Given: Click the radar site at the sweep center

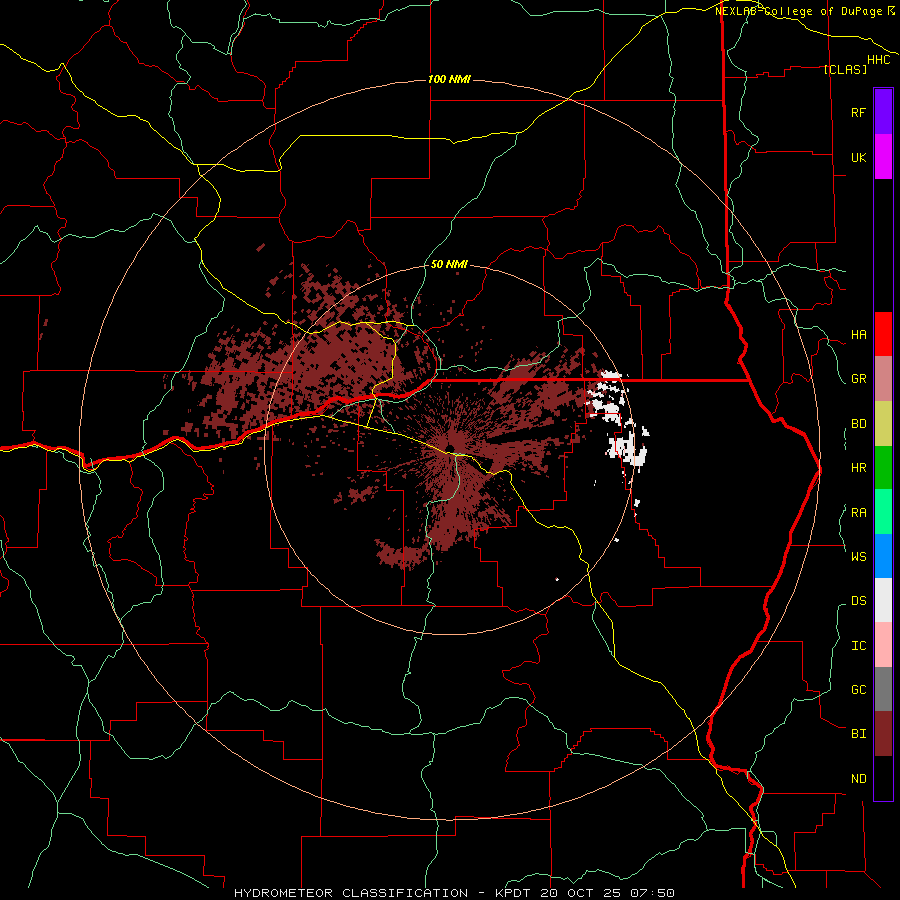Looking at the screenshot, I should pyautogui.click(x=450, y=449).
